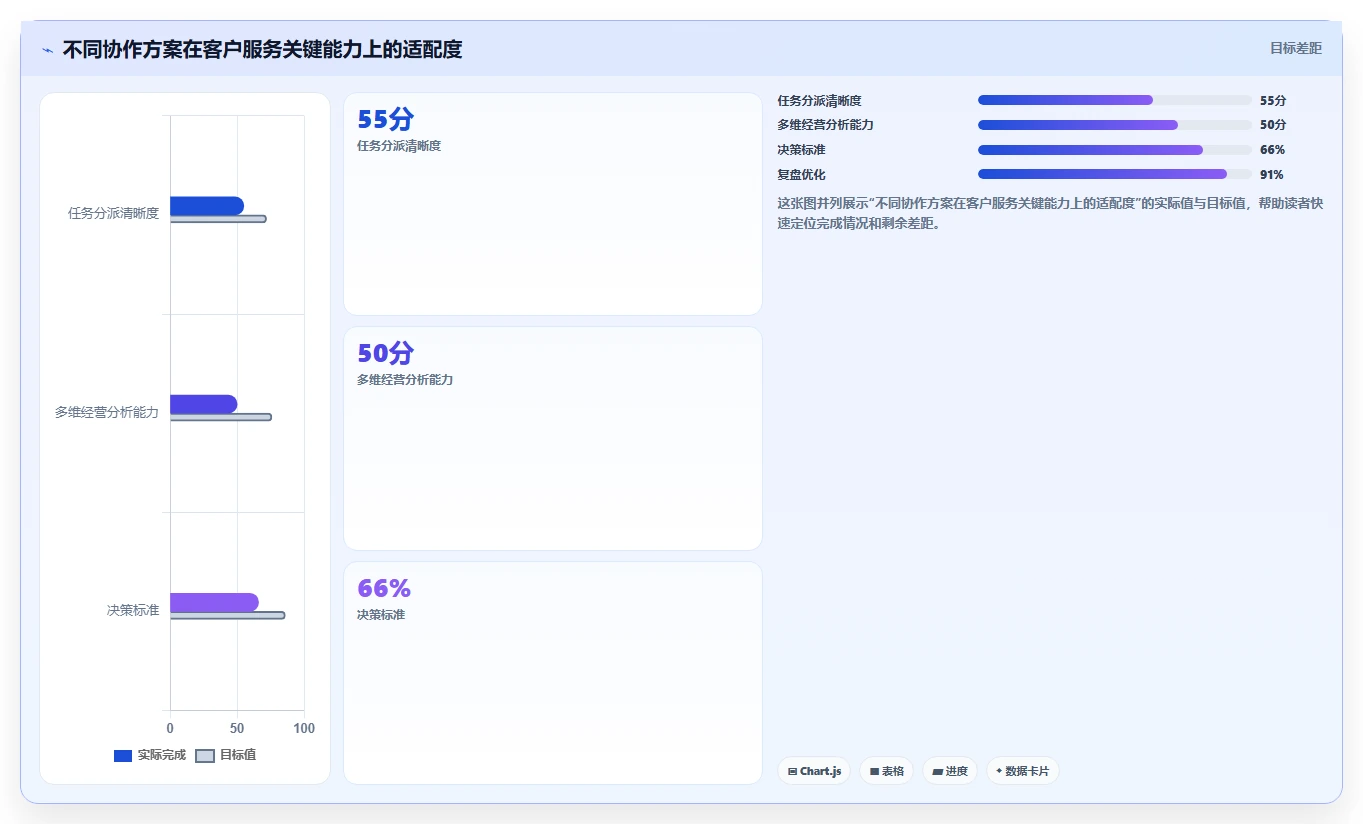Click the chart title 不同协作方案在客户服务关键能力上的适配度
The image size is (1363, 824).
point(262,49)
